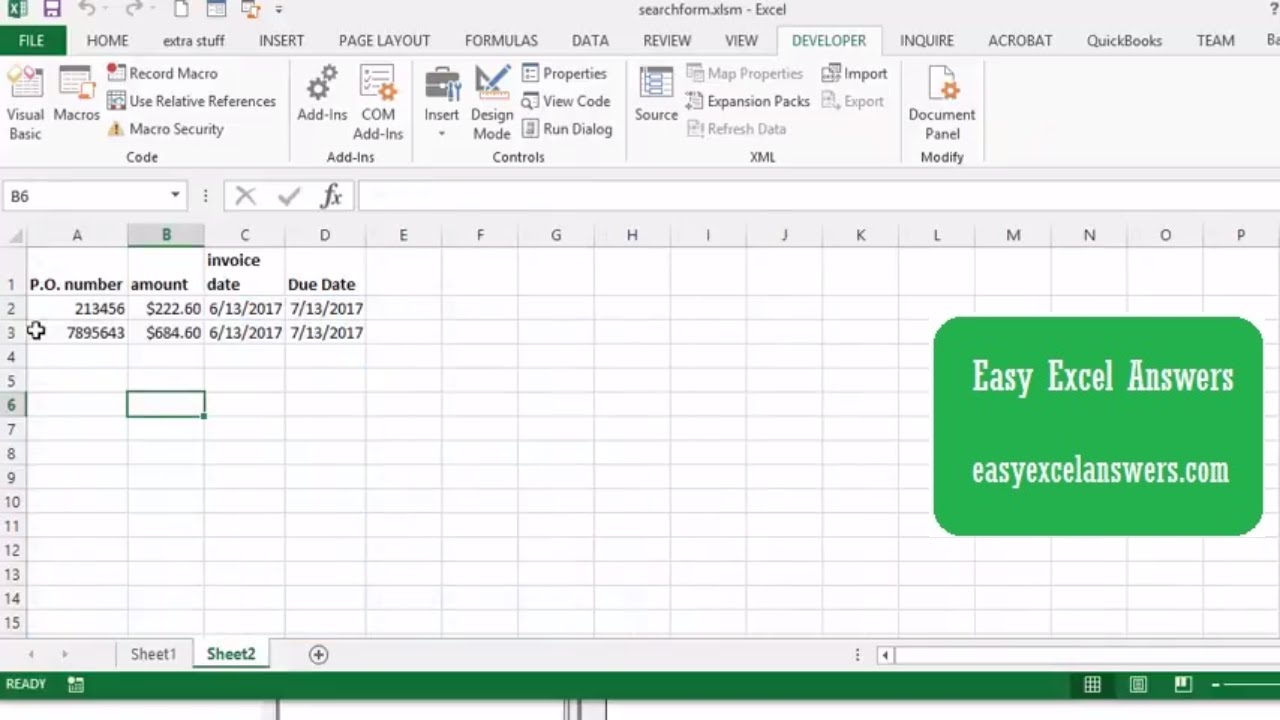Start Record Macro
Image resolution: width=1280 pixels, height=720 pixels.
[x=162, y=73]
